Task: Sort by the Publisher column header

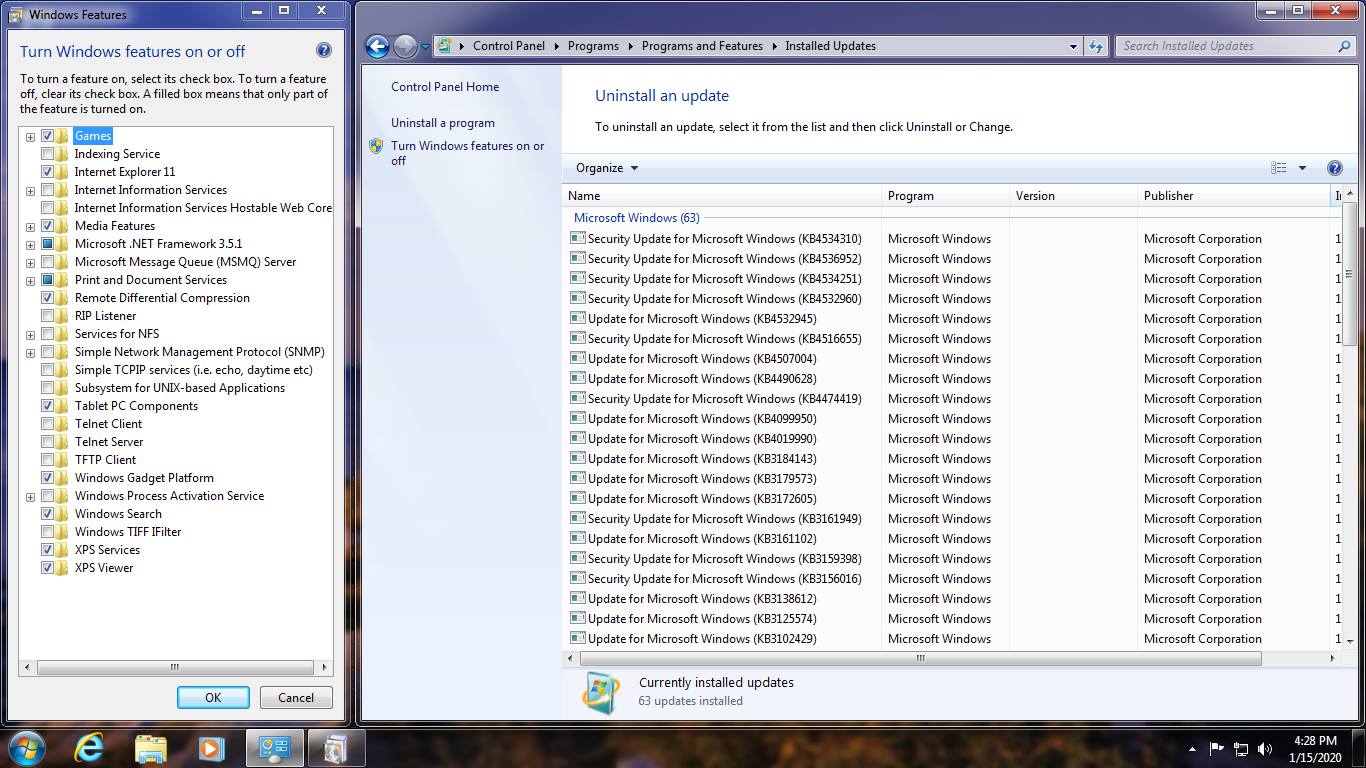Action: pyautogui.click(x=1234, y=196)
